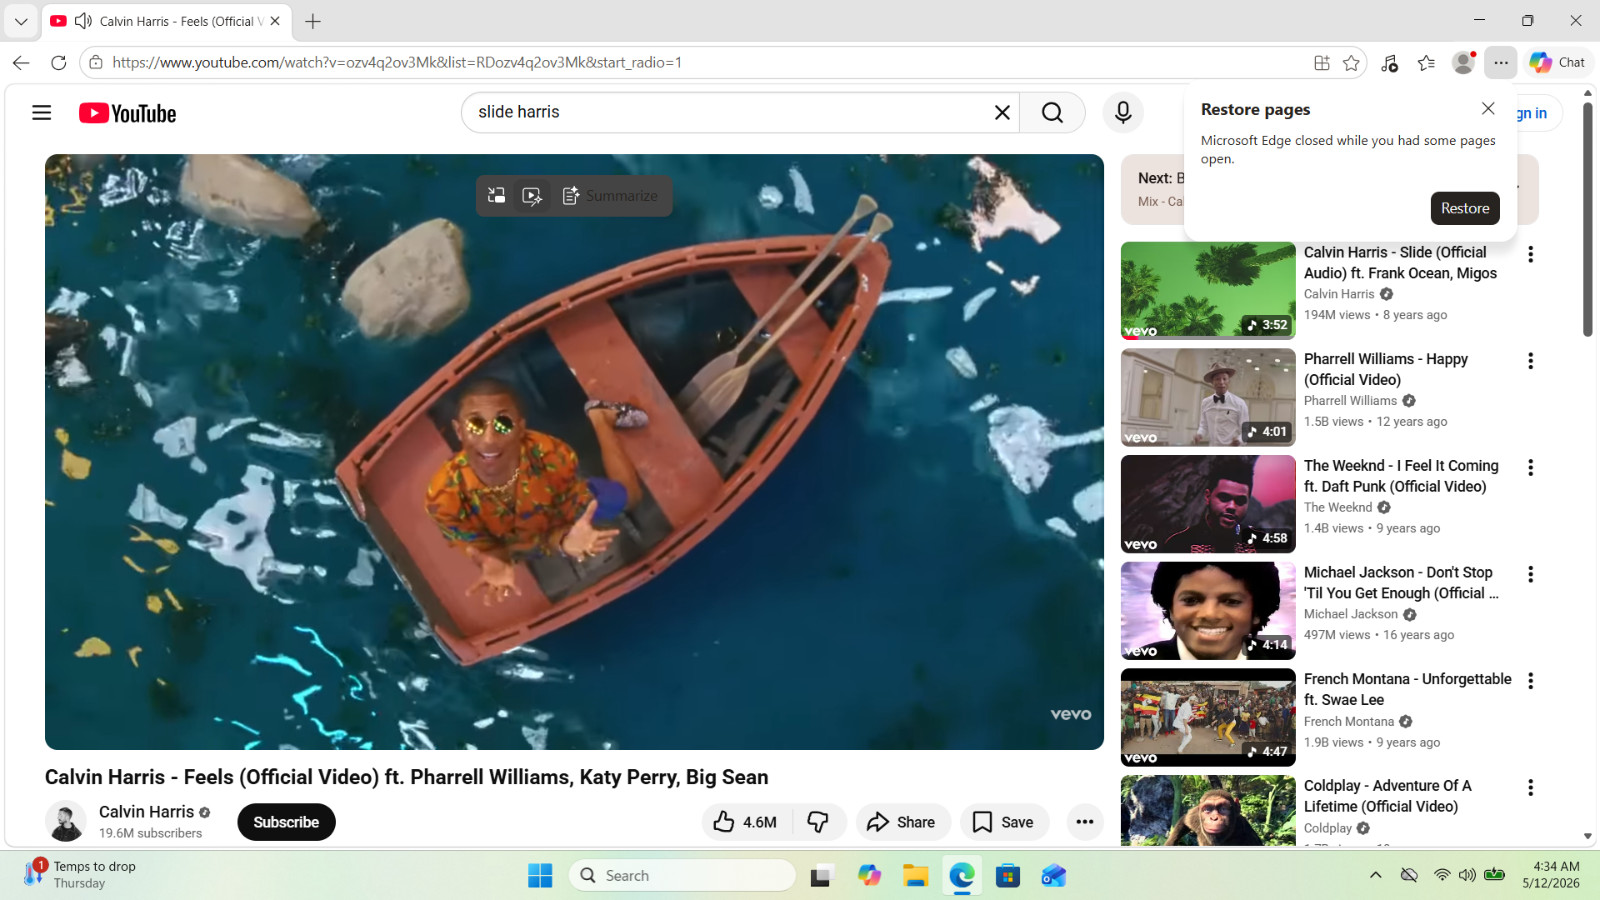
Task: Like the Feels video
Action: pyautogui.click(x=747, y=822)
